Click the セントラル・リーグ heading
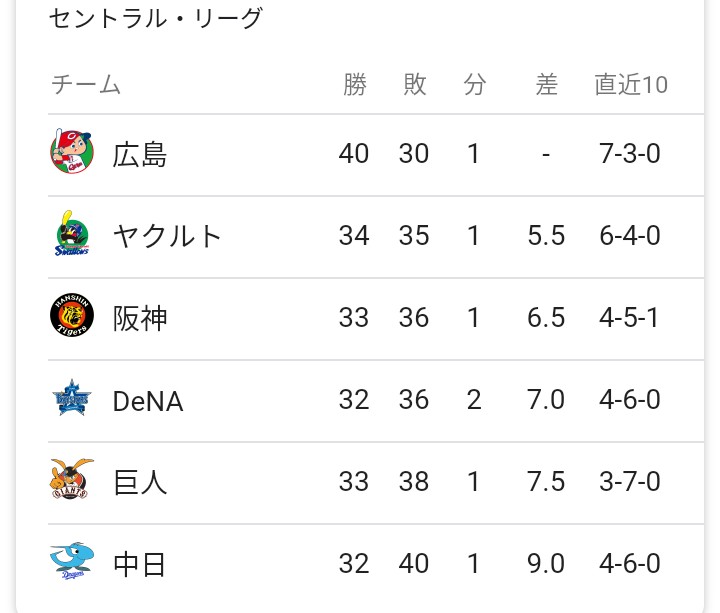 pyautogui.click(x=155, y=18)
